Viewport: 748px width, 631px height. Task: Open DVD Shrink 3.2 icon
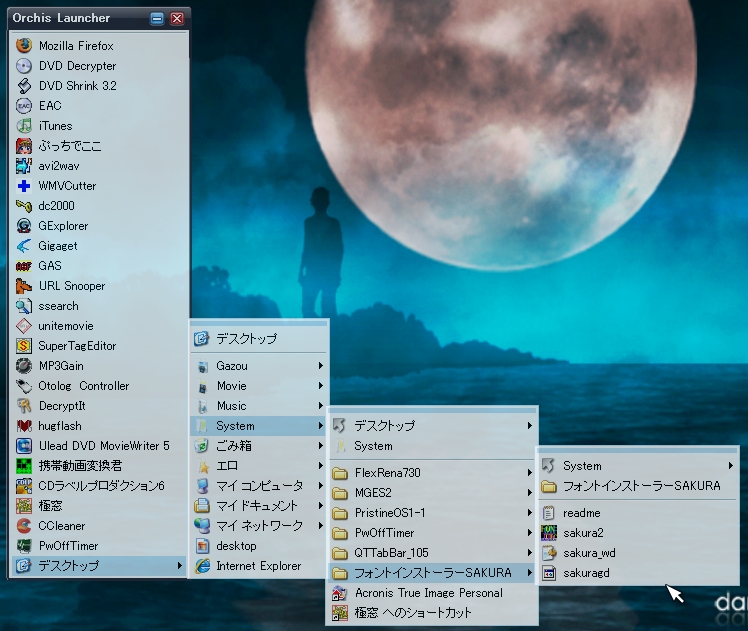click(24, 86)
